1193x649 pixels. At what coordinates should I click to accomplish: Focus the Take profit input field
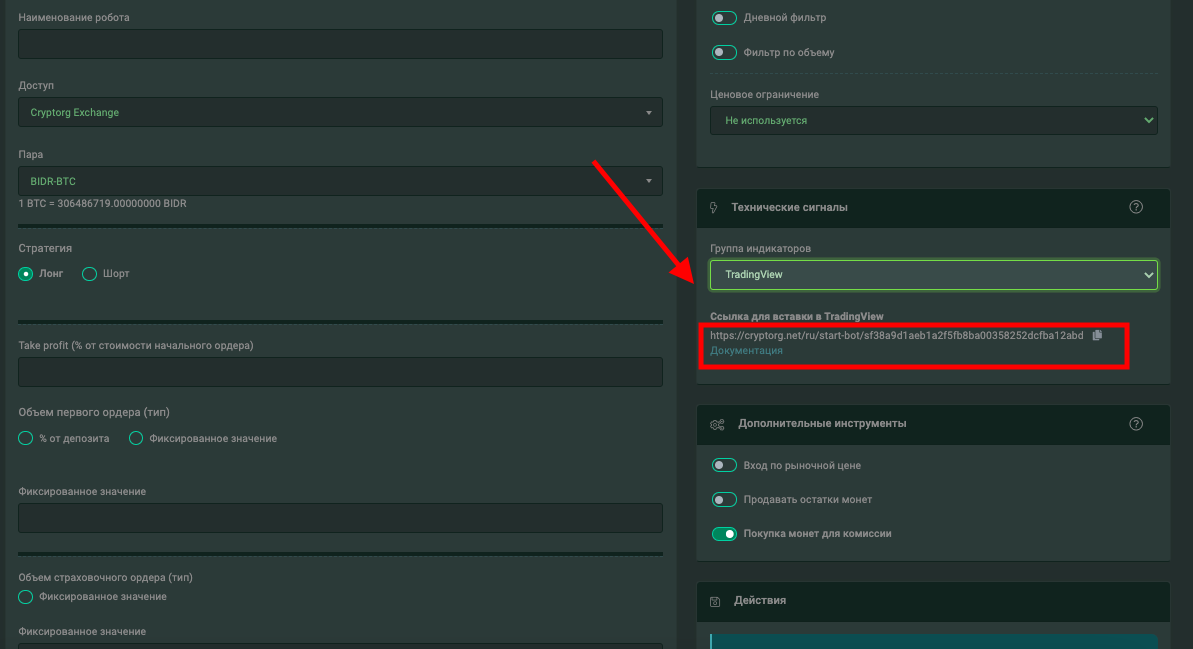pyautogui.click(x=340, y=372)
